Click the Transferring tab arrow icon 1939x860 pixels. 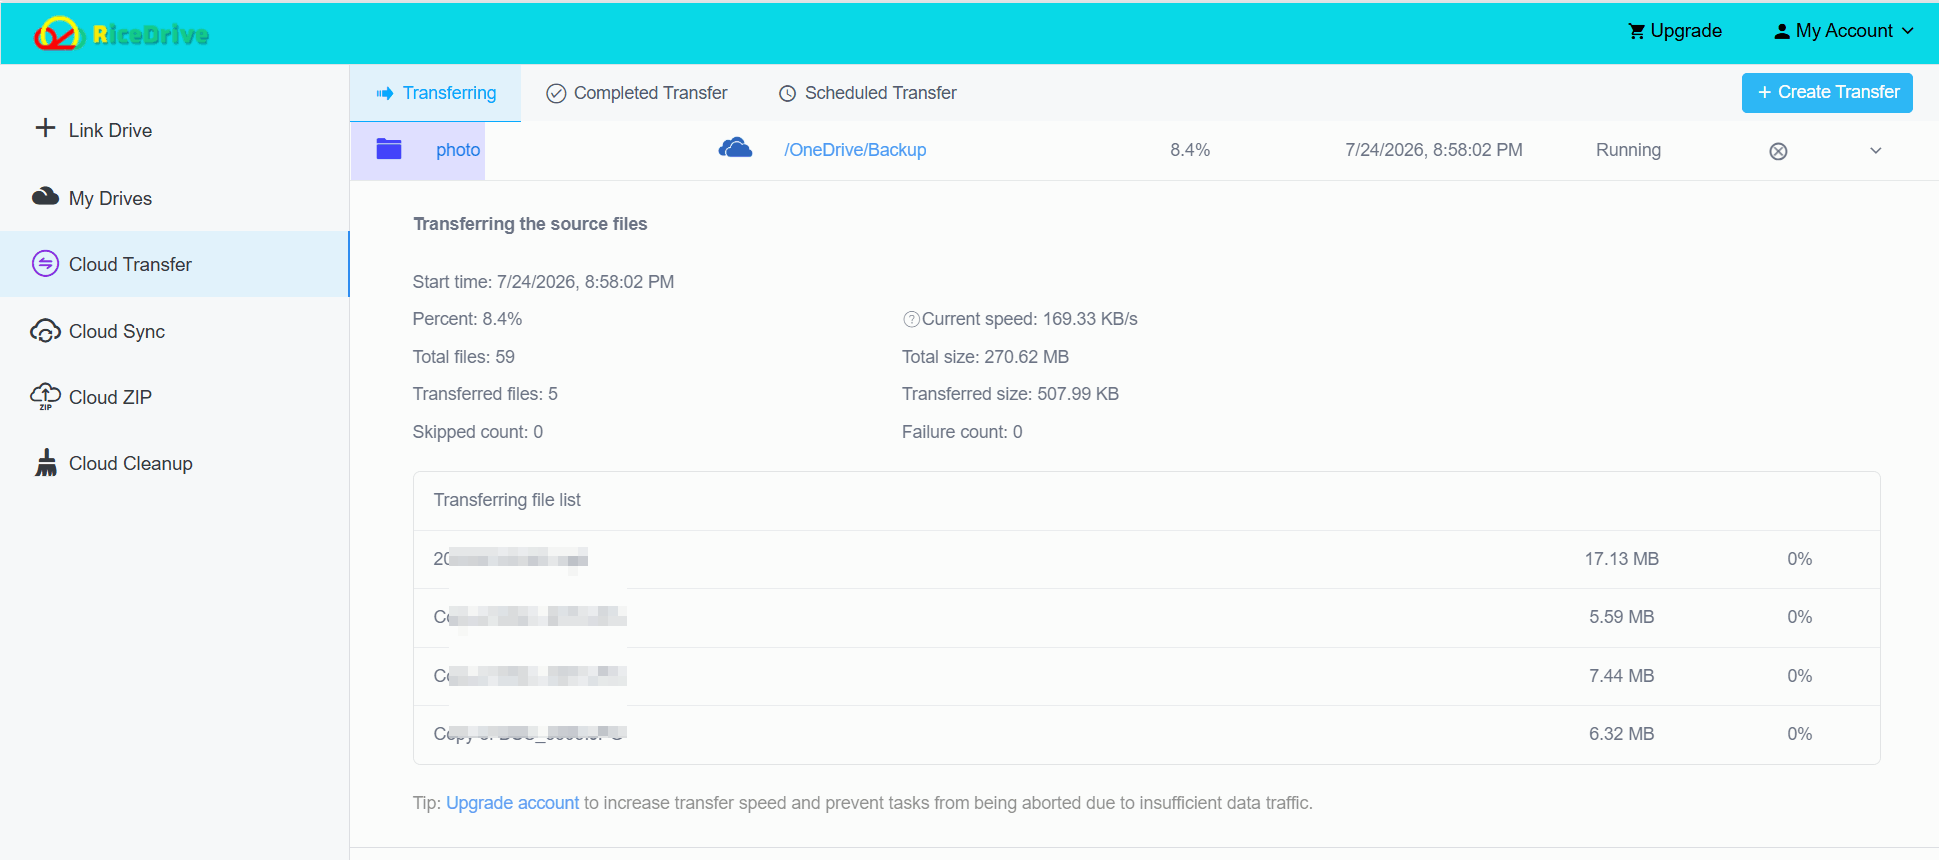385,93
